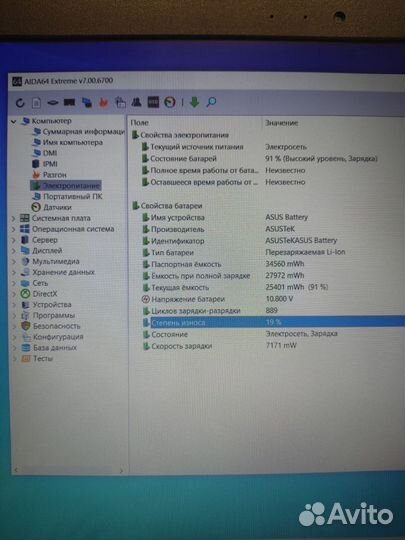Open the IPMI tree item

click(x=45, y=164)
